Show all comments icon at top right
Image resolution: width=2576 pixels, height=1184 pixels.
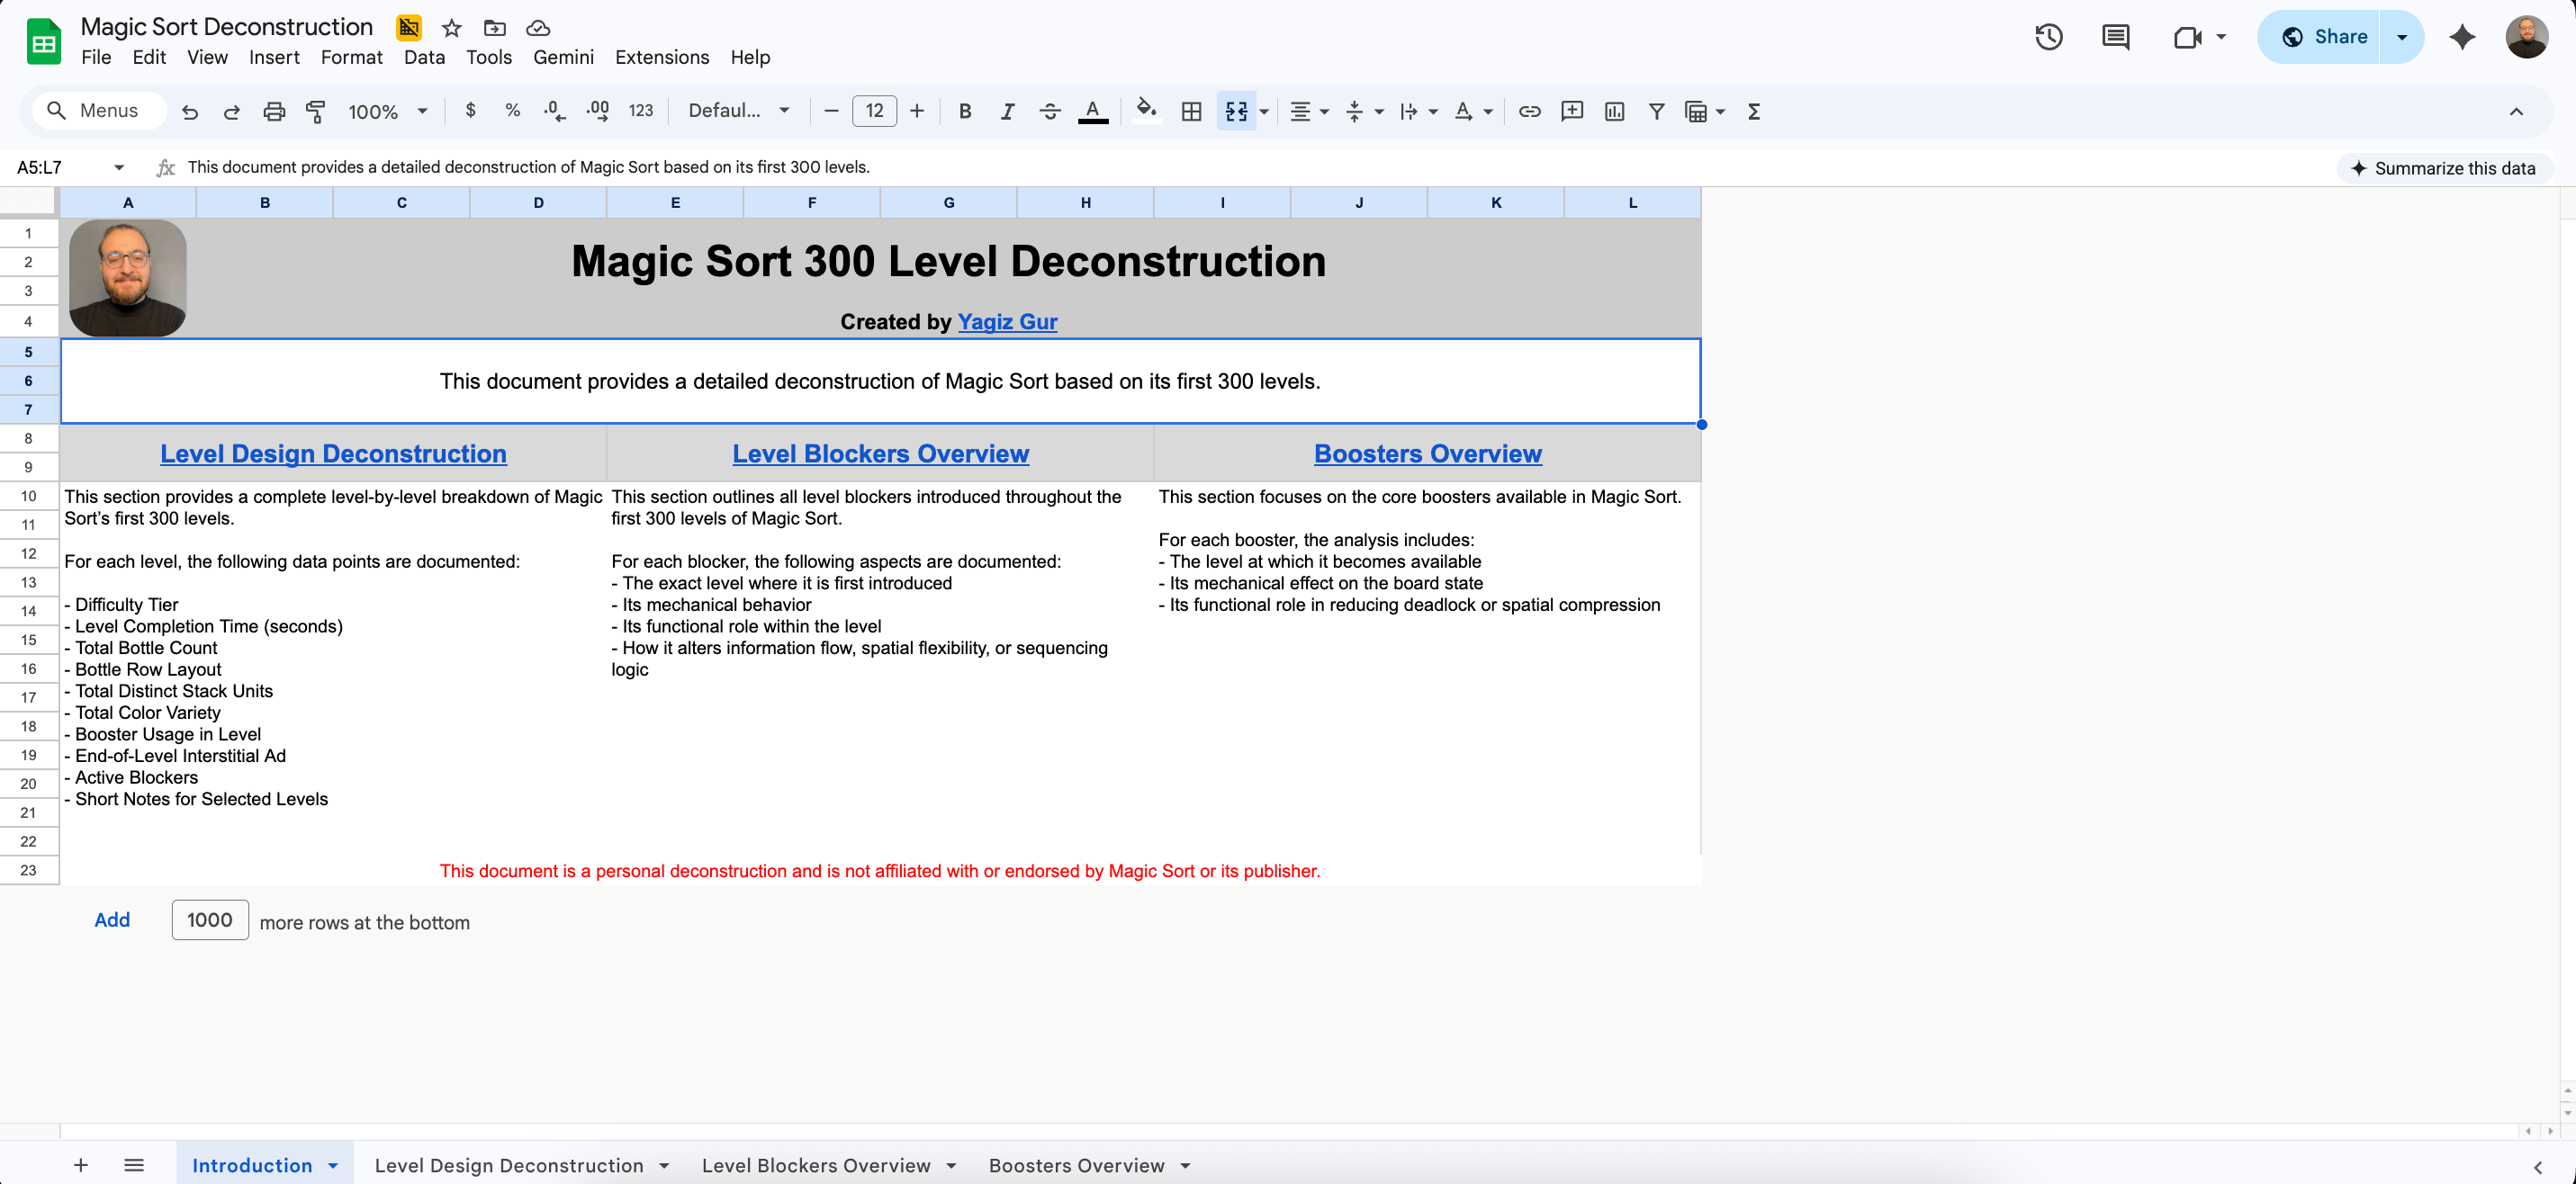[2115, 37]
